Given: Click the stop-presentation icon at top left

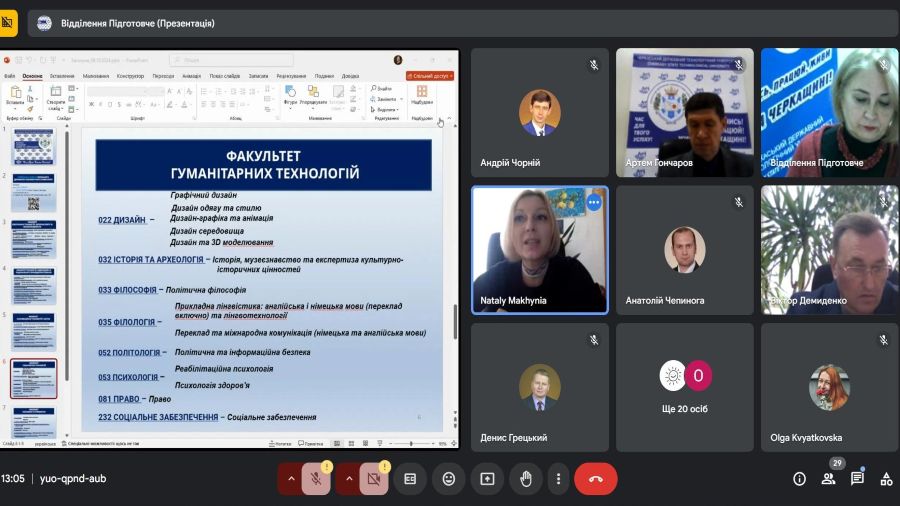Looking at the screenshot, I should (x=8, y=23).
